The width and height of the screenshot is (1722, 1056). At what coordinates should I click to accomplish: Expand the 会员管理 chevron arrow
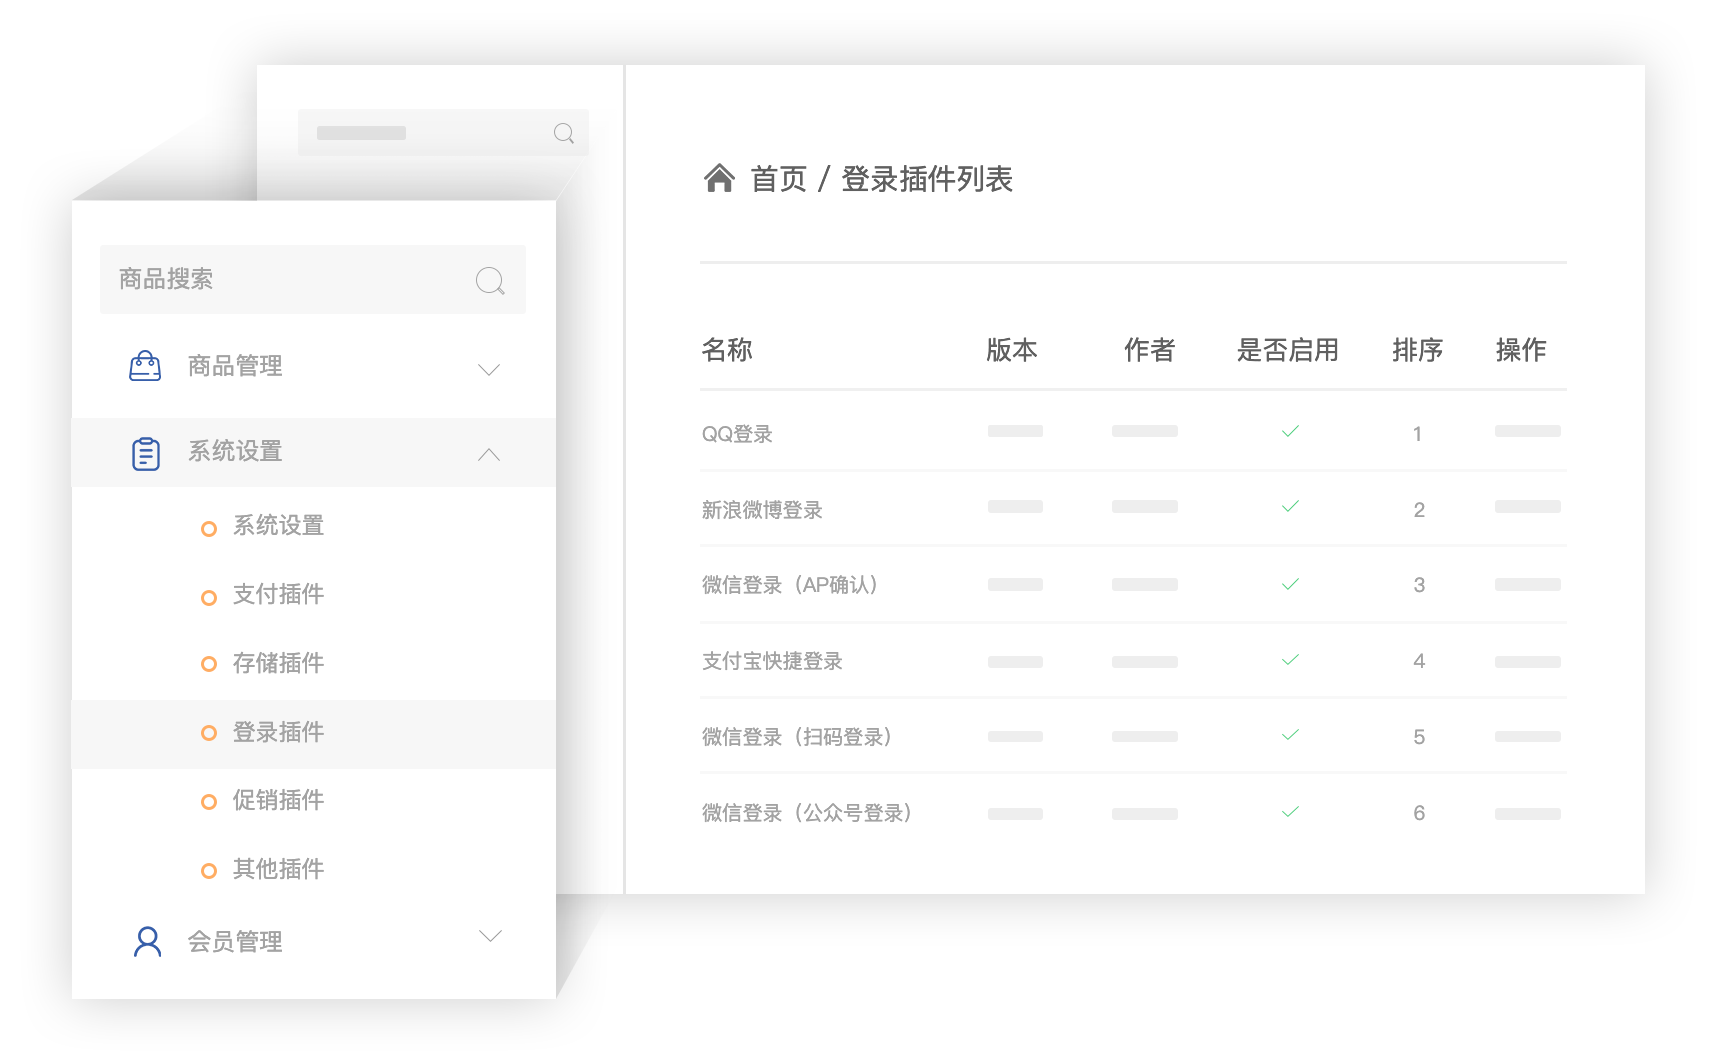point(490,936)
